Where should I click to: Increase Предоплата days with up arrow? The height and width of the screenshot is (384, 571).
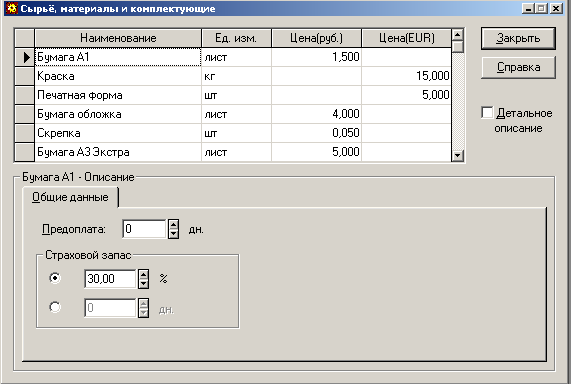[x=173, y=224]
